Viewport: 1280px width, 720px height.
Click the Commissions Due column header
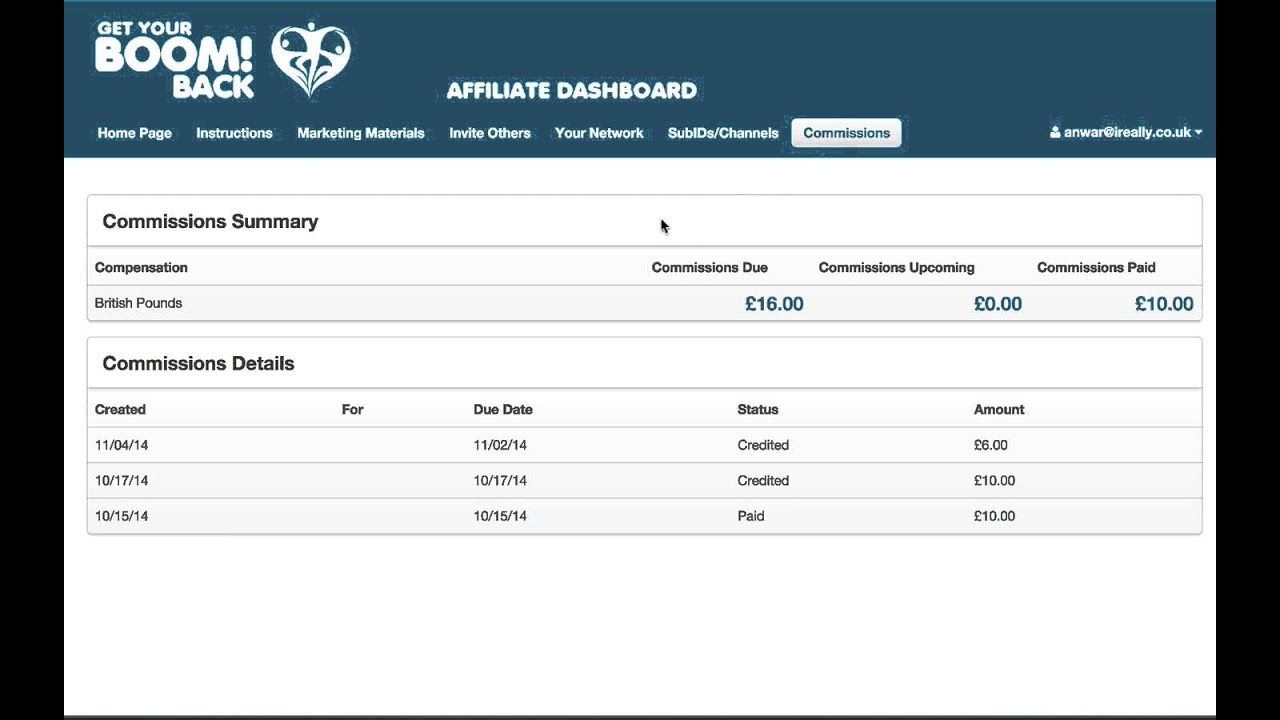coord(710,268)
